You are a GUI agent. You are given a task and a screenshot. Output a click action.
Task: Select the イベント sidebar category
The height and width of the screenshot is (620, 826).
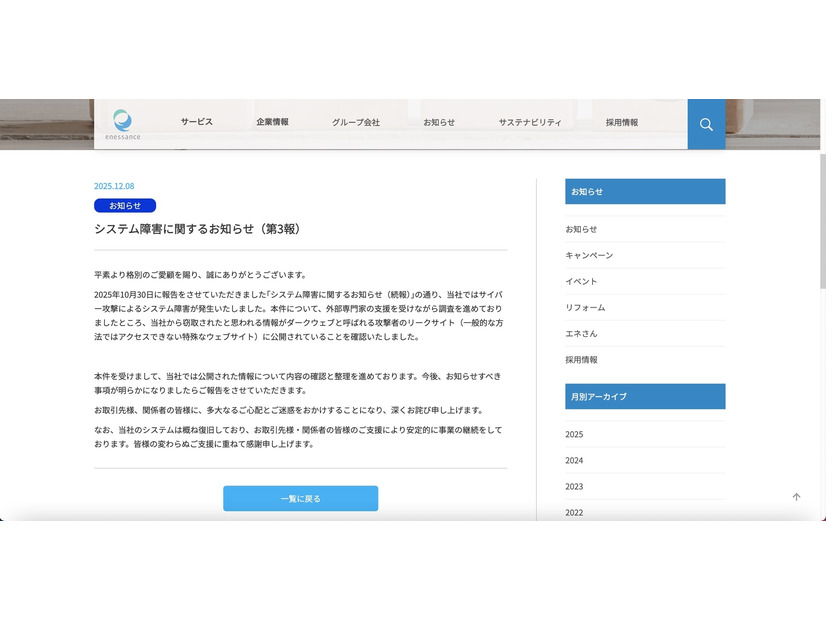[x=581, y=281]
